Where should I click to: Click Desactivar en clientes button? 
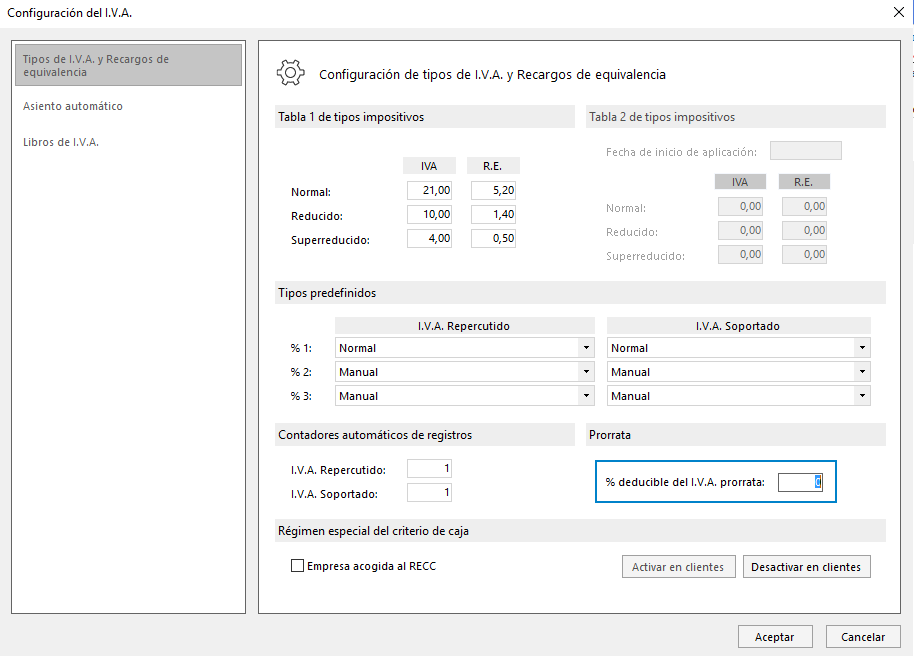(x=806, y=566)
